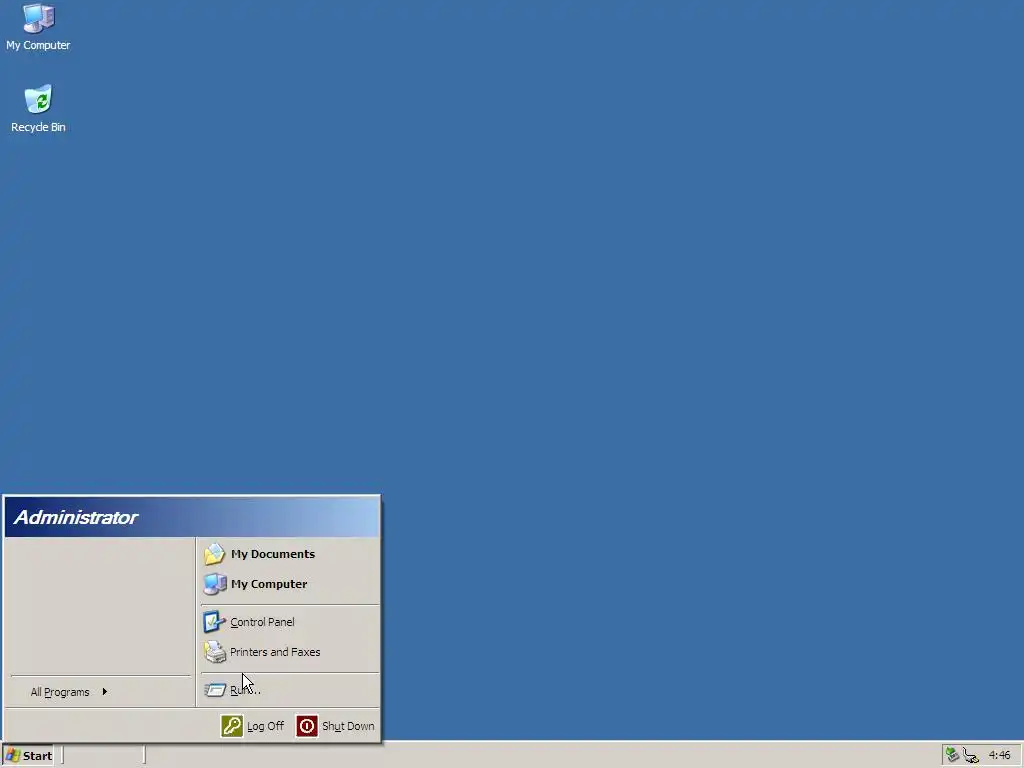The height and width of the screenshot is (768, 1024).
Task: Click the Run window icon
Action: (214, 690)
